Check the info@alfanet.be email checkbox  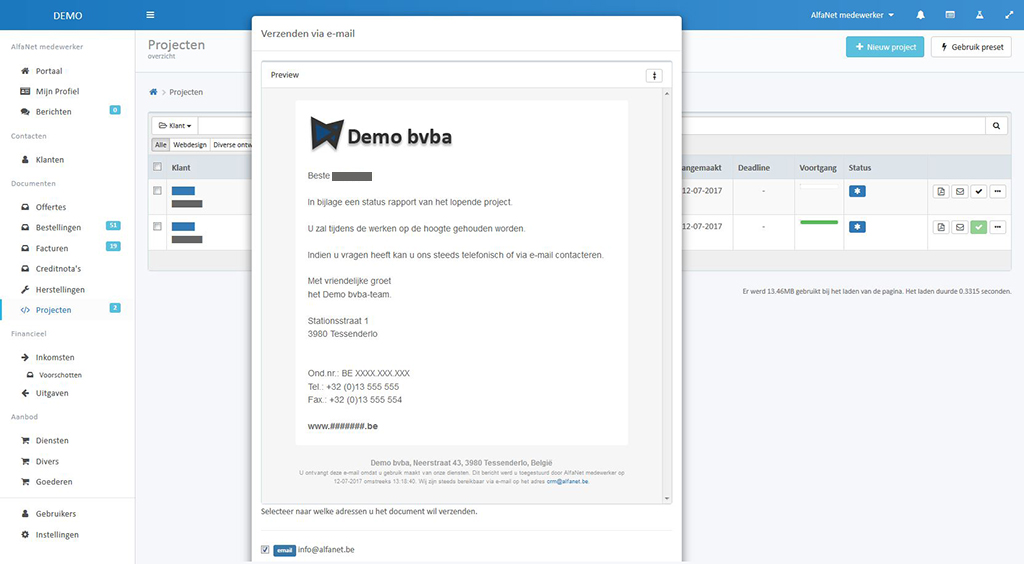coord(265,549)
